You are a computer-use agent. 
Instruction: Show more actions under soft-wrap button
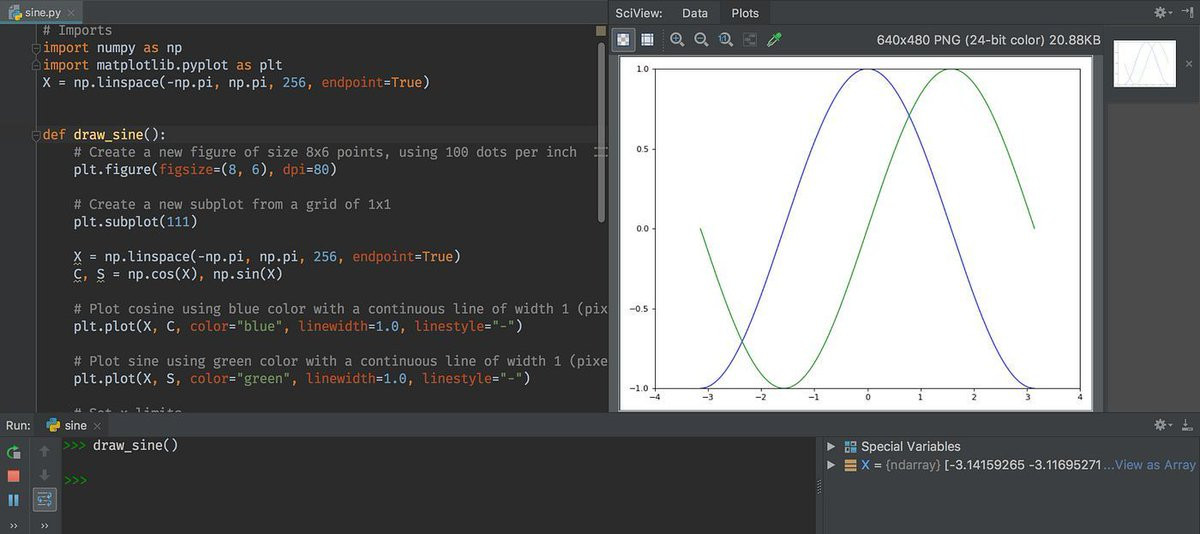(x=44, y=525)
